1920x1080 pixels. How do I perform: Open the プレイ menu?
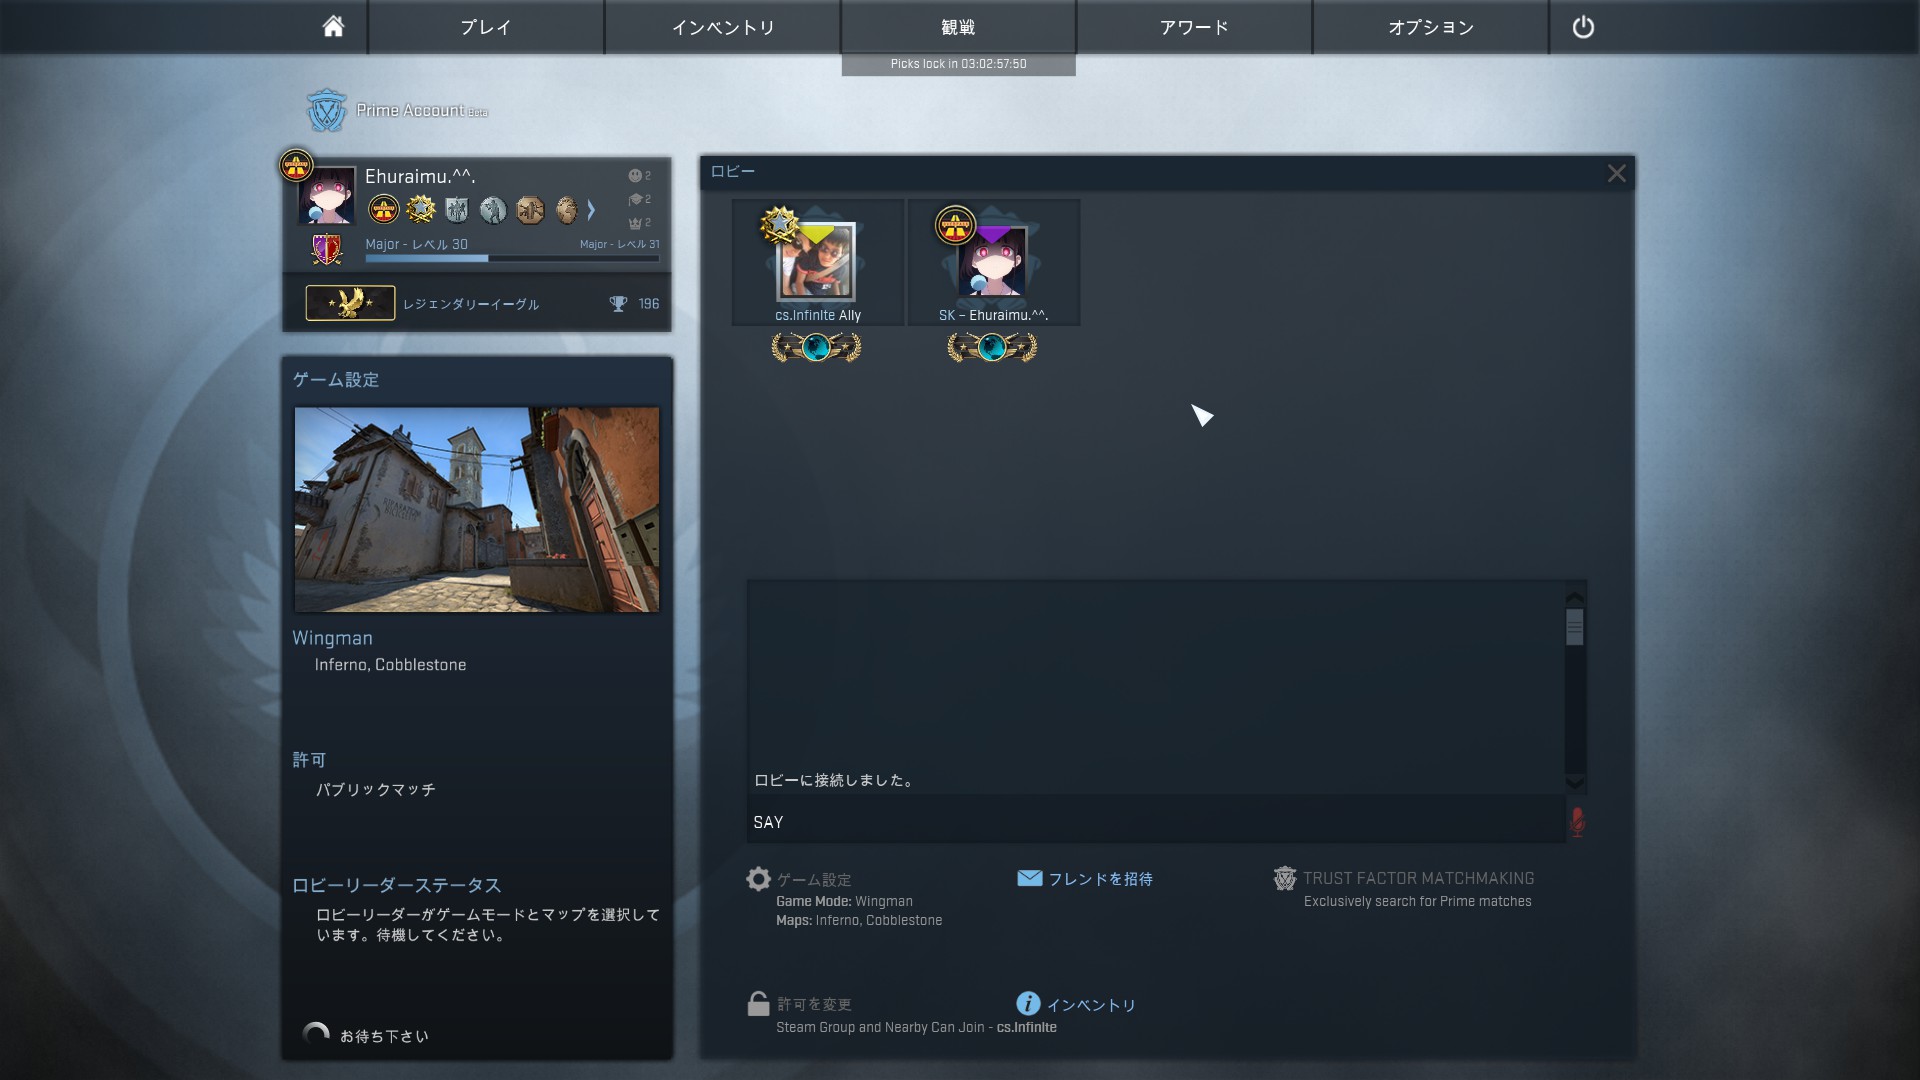pyautogui.click(x=486, y=27)
